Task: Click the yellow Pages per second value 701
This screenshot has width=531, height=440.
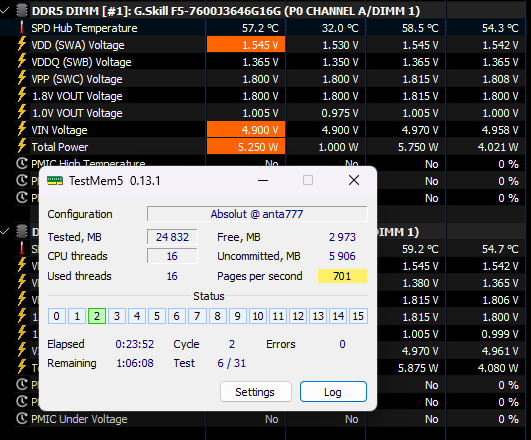Action: pos(342,276)
